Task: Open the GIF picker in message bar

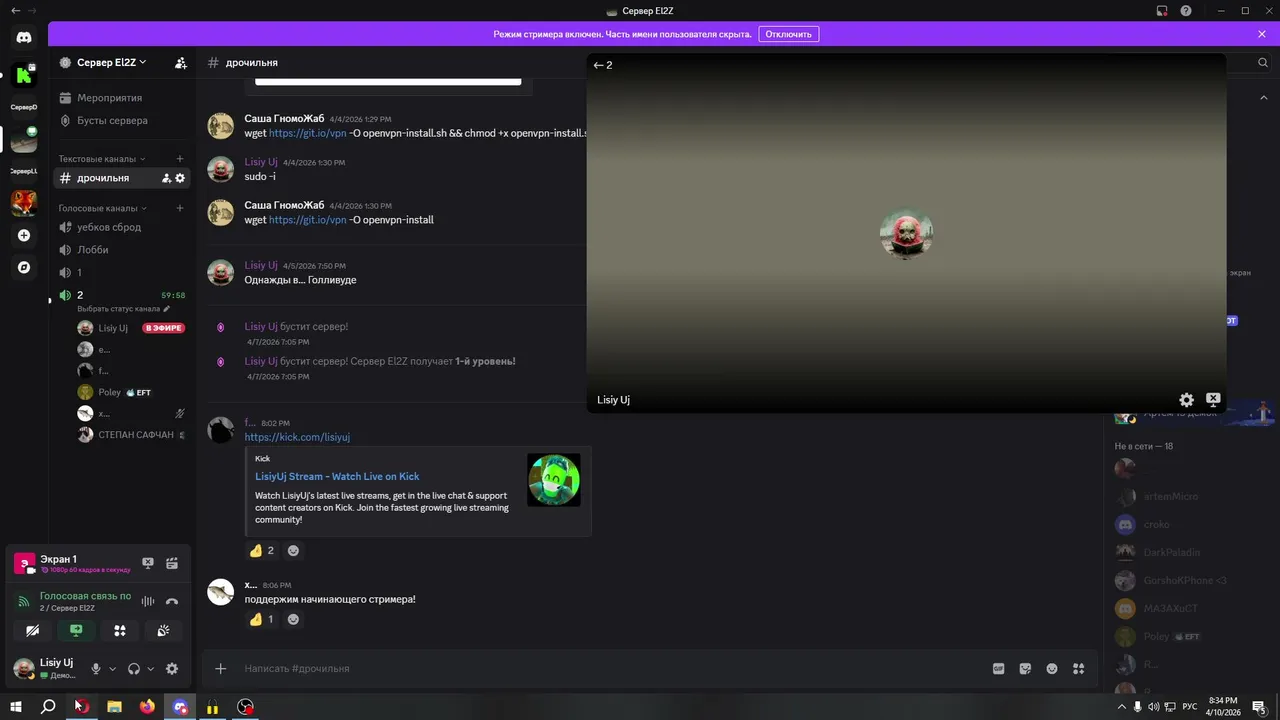Action: (998, 669)
